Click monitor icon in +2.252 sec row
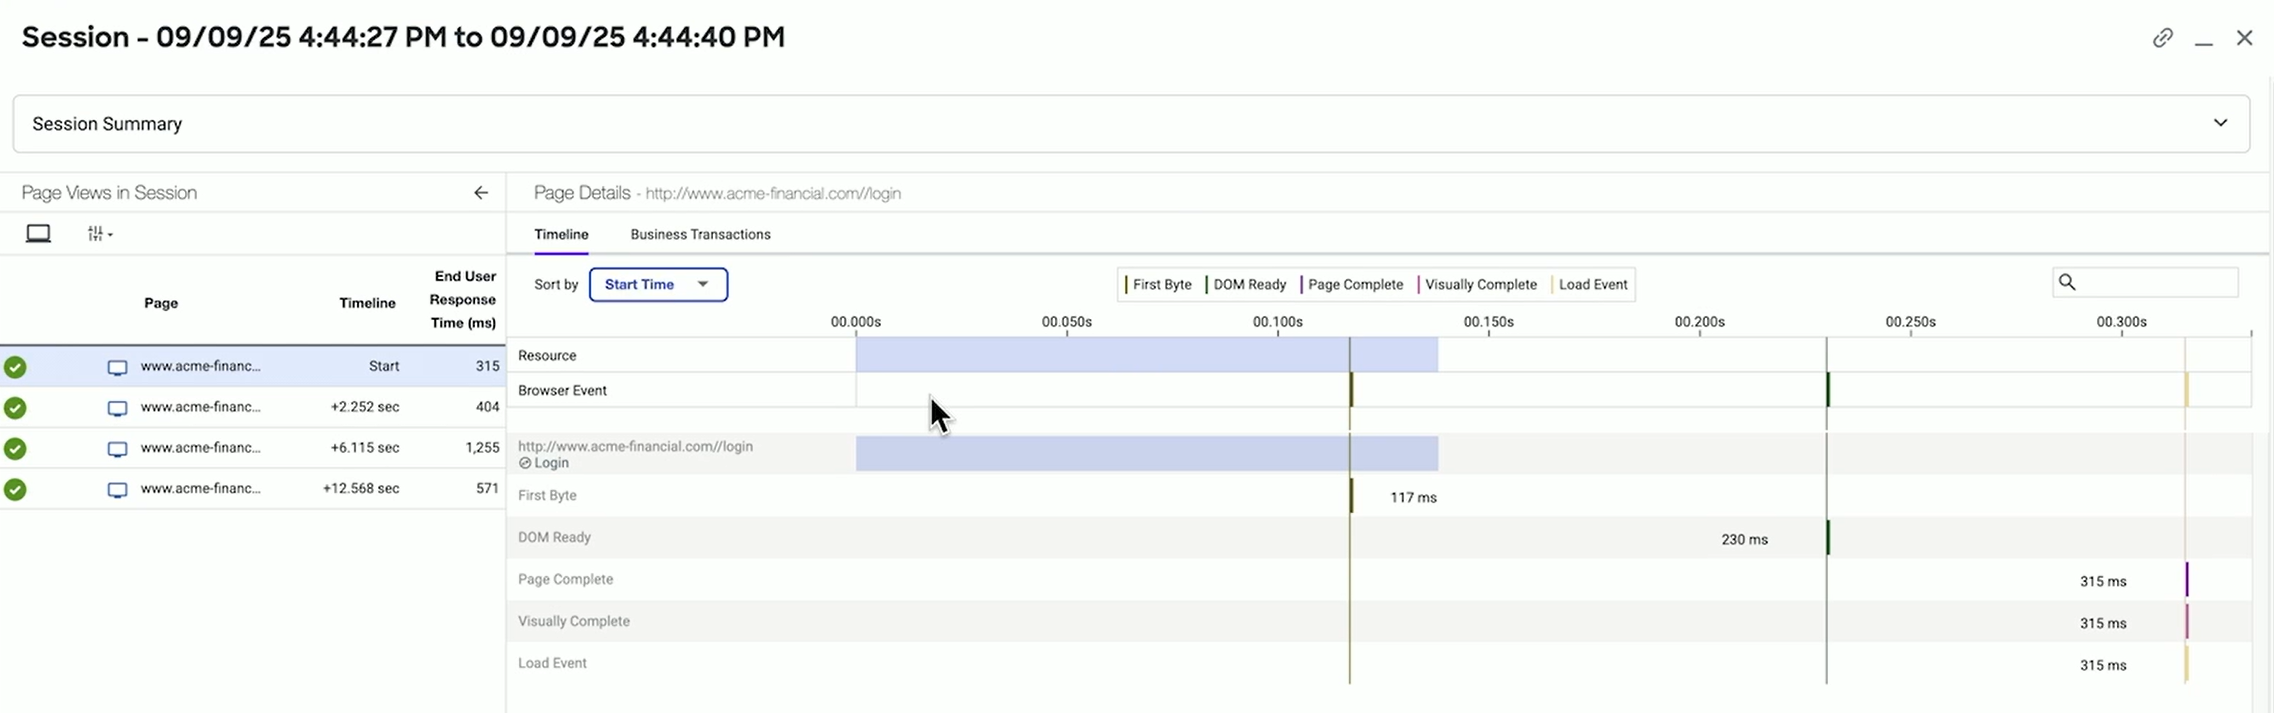 point(117,408)
